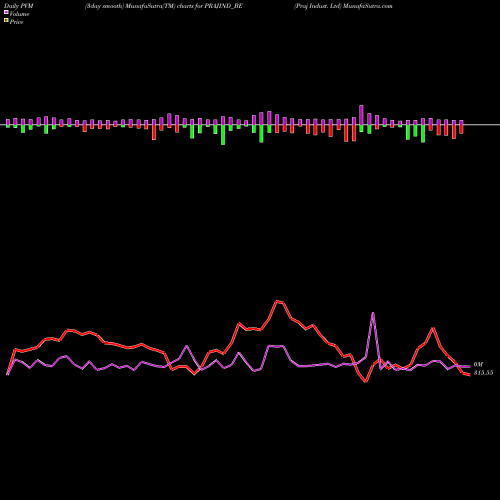The image size is (500, 500).
Task: Select the Volume legend label
Action: [19, 14]
